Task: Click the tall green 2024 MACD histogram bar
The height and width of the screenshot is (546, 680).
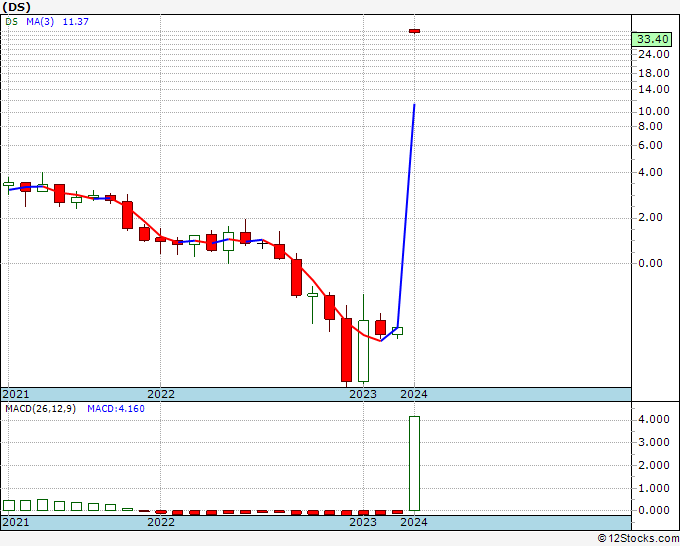Action: (414, 464)
